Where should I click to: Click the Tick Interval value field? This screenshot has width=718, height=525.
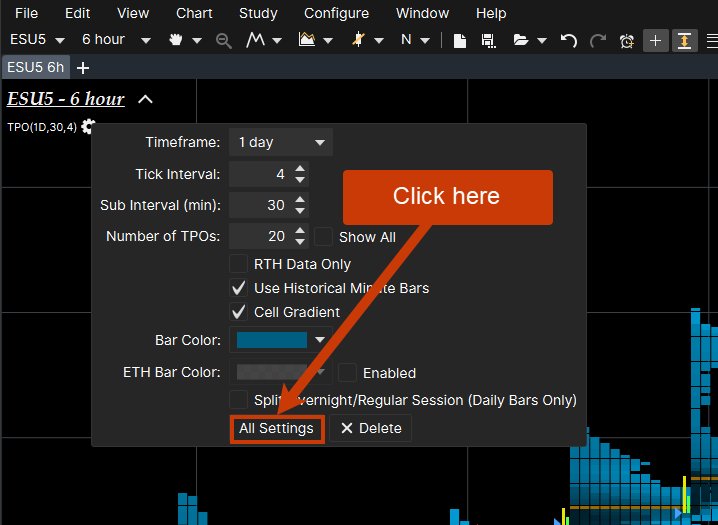click(259, 174)
